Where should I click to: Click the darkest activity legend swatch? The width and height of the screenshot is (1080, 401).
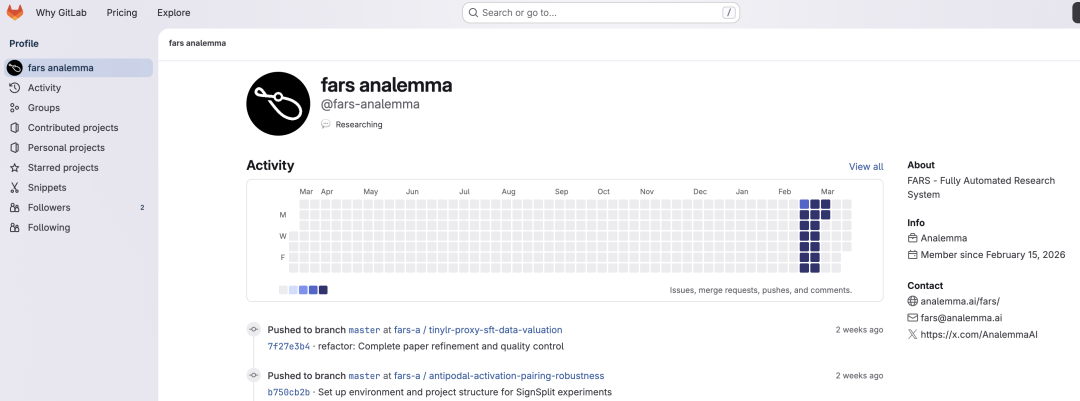(323, 290)
